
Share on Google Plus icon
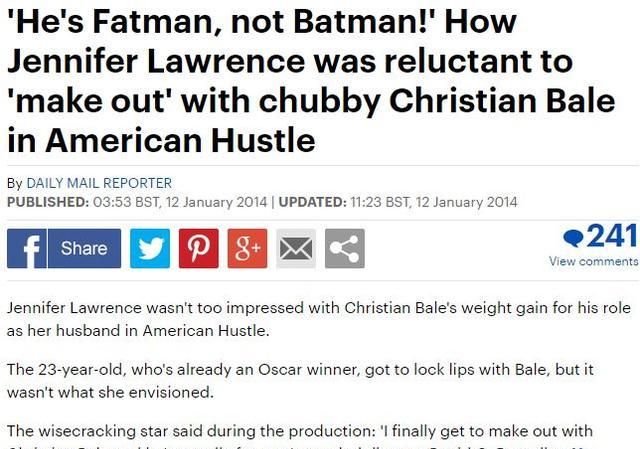click(x=247, y=248)
